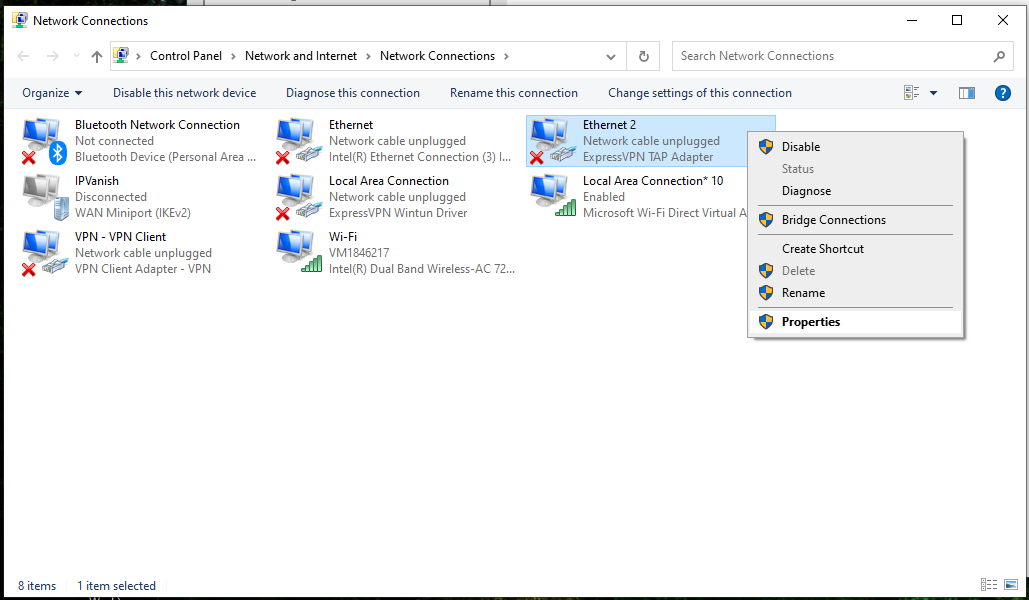
Task: Select the IPVanish connection icon
Action: 45,196
